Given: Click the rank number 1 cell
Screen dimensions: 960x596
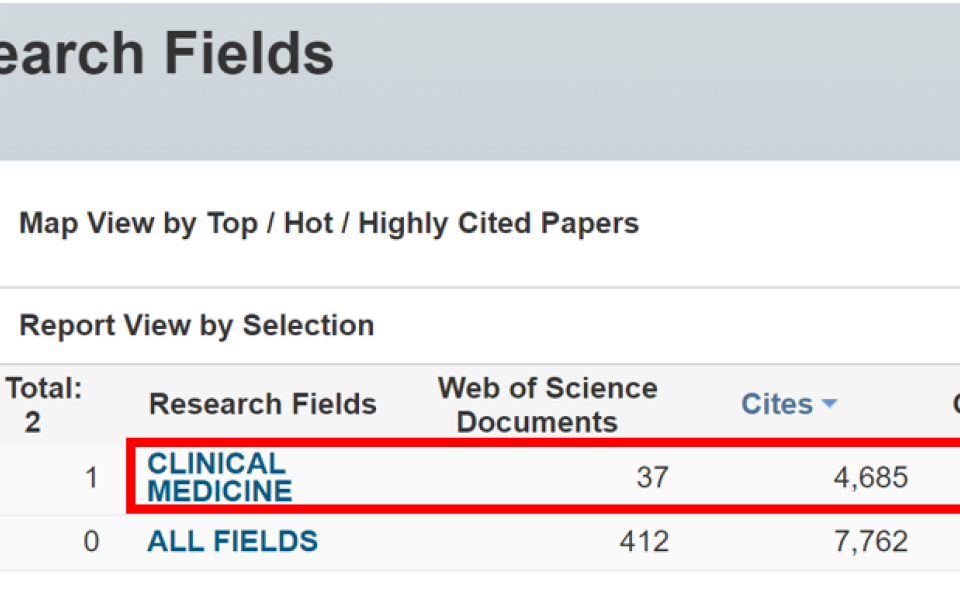Looking at the screenshot, I should point(91,478).
